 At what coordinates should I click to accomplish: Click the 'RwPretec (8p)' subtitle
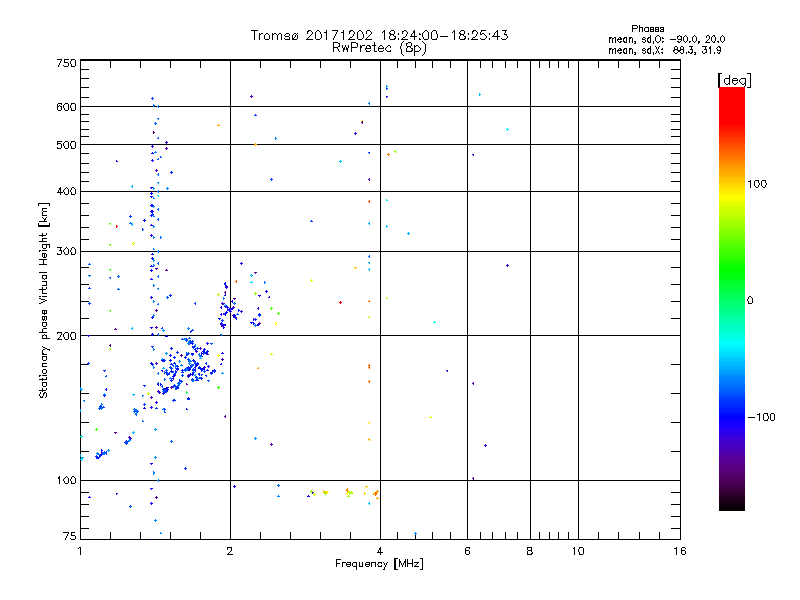pos(379,48)
